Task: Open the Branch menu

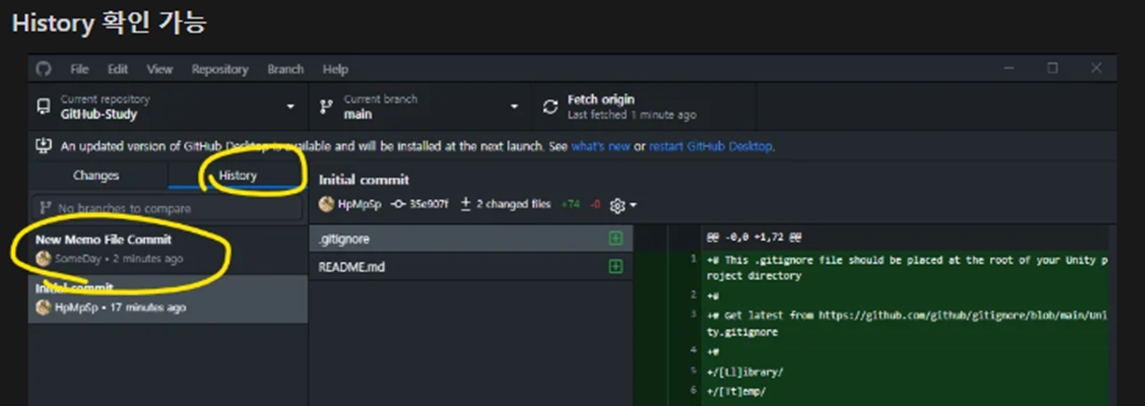Action: click(286, 69)
